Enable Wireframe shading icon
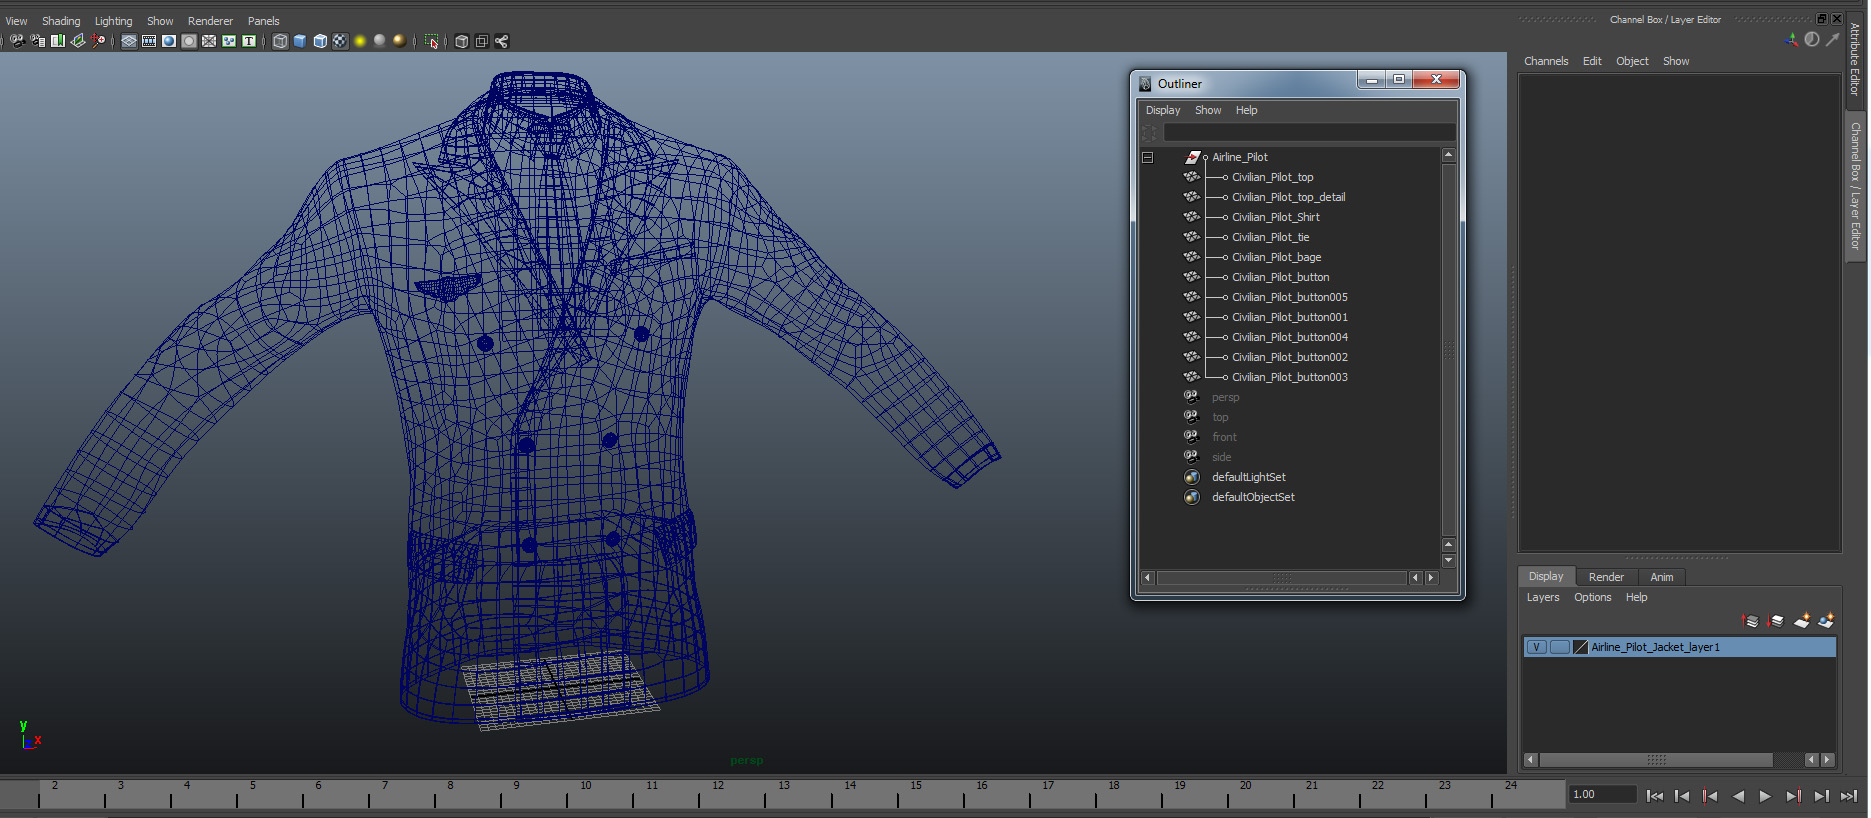Image resolution: width=1871 pixels, height=818 pixels. 280,41
